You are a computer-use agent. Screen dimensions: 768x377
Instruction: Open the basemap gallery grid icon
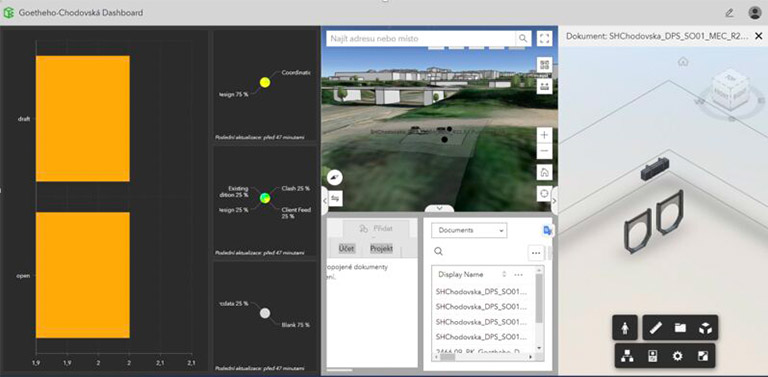(544, 65)
